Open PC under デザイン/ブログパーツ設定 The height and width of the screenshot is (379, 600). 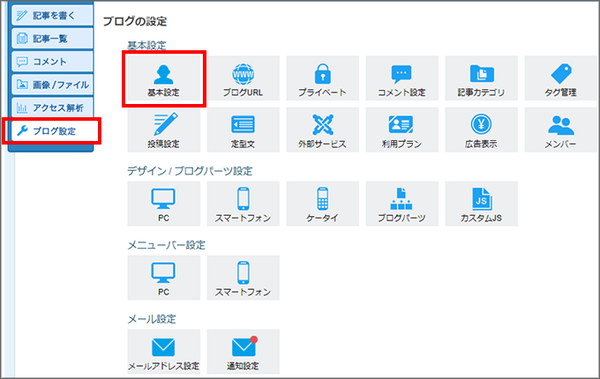[x=164, y=204]
